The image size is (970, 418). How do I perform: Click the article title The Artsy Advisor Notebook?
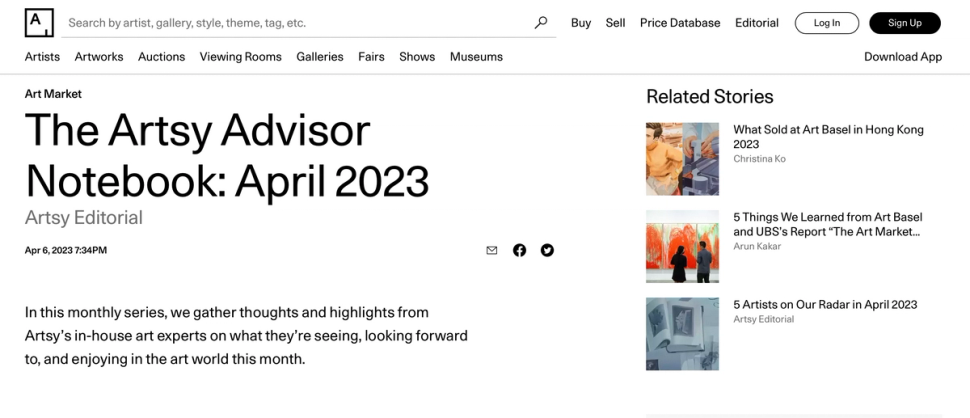[227, 155]
